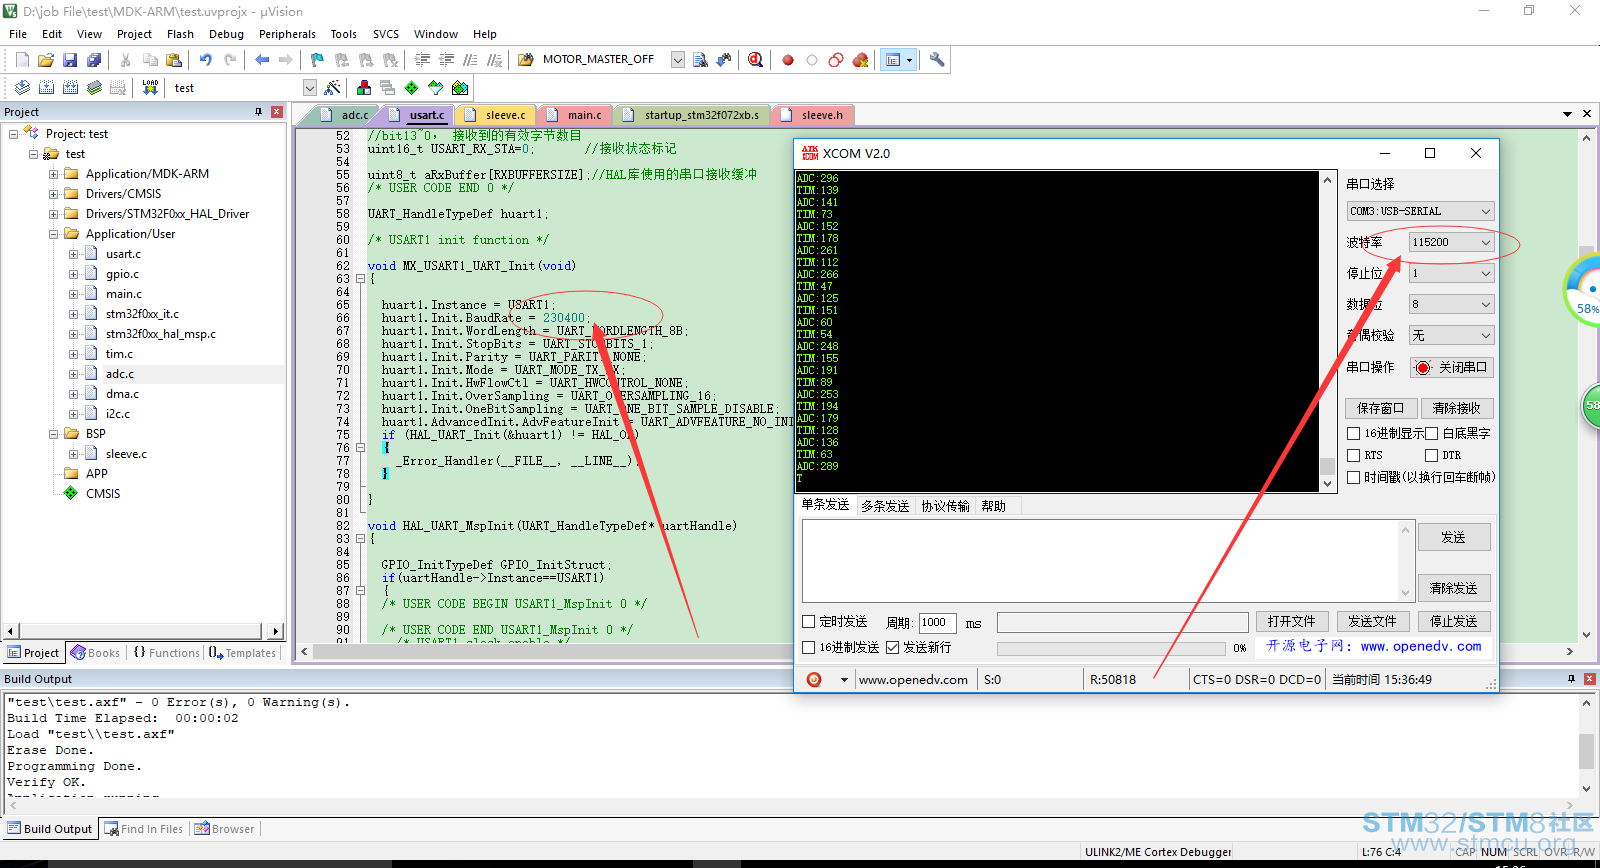Click the 周期 period input field
The width and height of the screenshot is (1600, 868).
[x=937, y=622]
